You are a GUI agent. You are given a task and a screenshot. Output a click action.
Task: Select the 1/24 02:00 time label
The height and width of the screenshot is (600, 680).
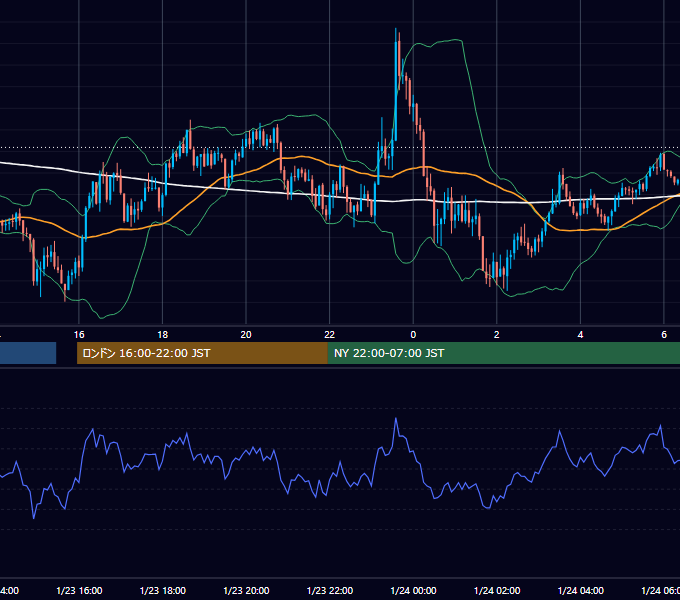pyautogui.click(x=497, y=590)
